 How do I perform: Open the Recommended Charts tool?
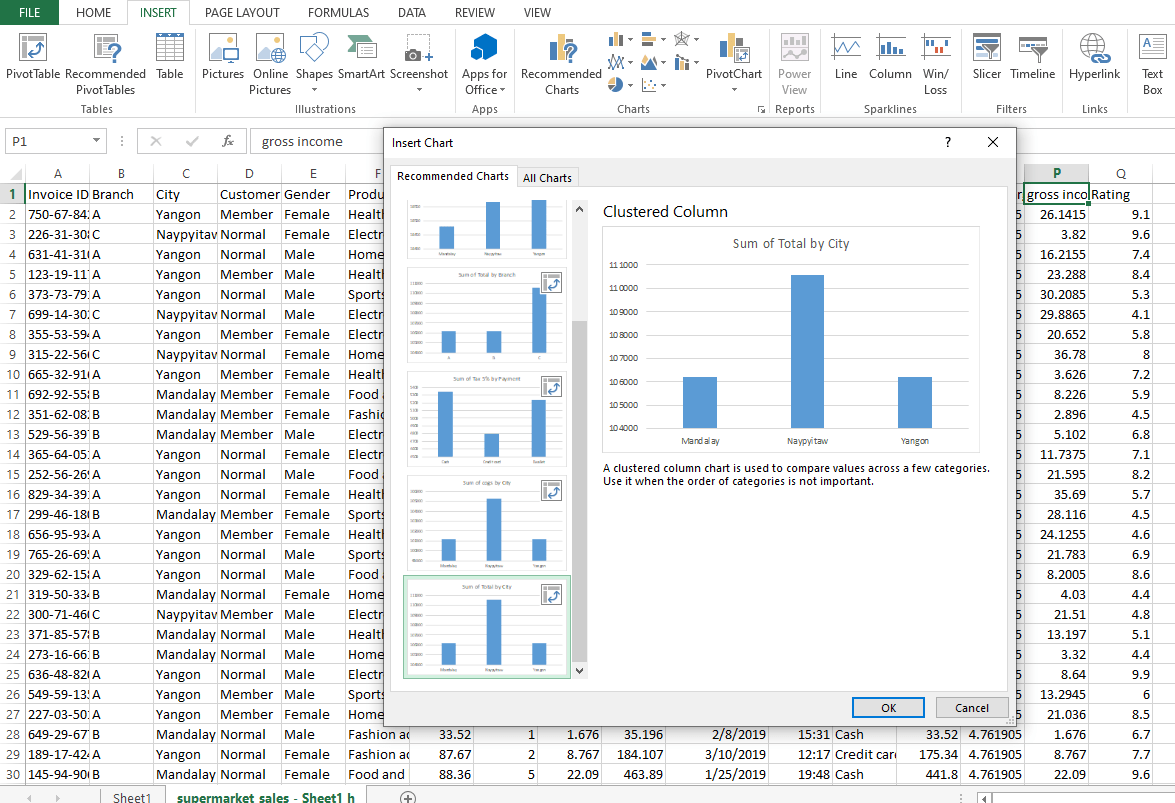click(560, 63)
